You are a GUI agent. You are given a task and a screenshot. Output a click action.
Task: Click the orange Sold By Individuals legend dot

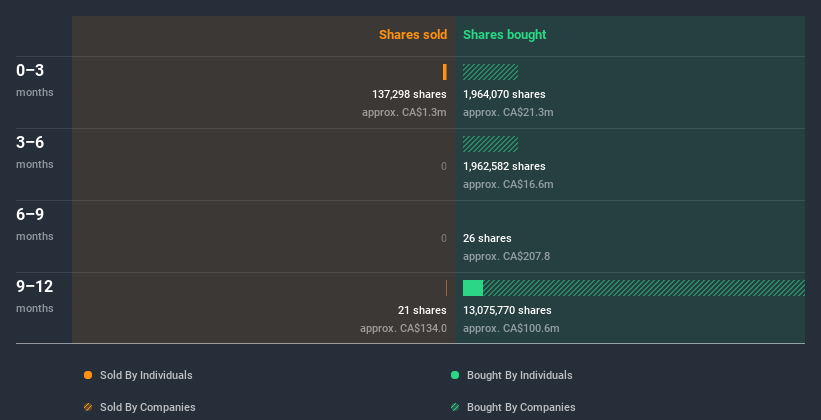tap(88, 375)
